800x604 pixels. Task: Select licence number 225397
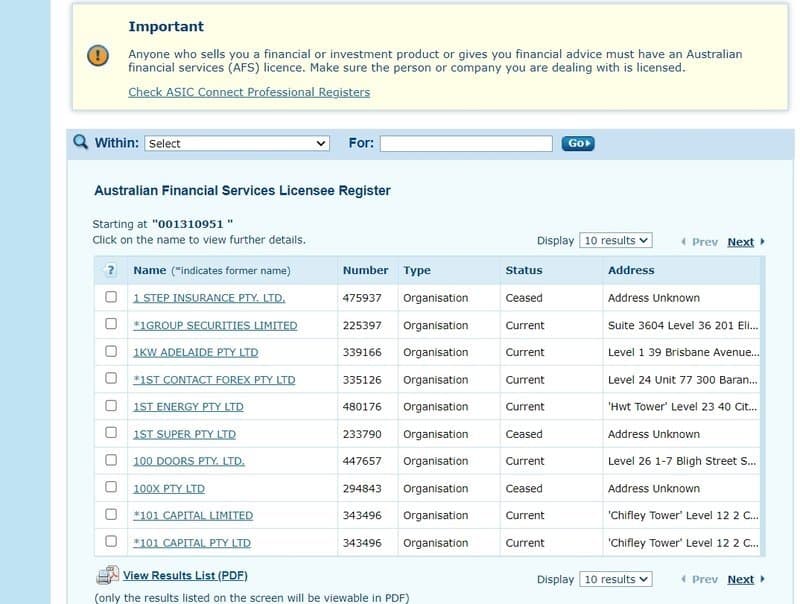[x=362, y=325]
